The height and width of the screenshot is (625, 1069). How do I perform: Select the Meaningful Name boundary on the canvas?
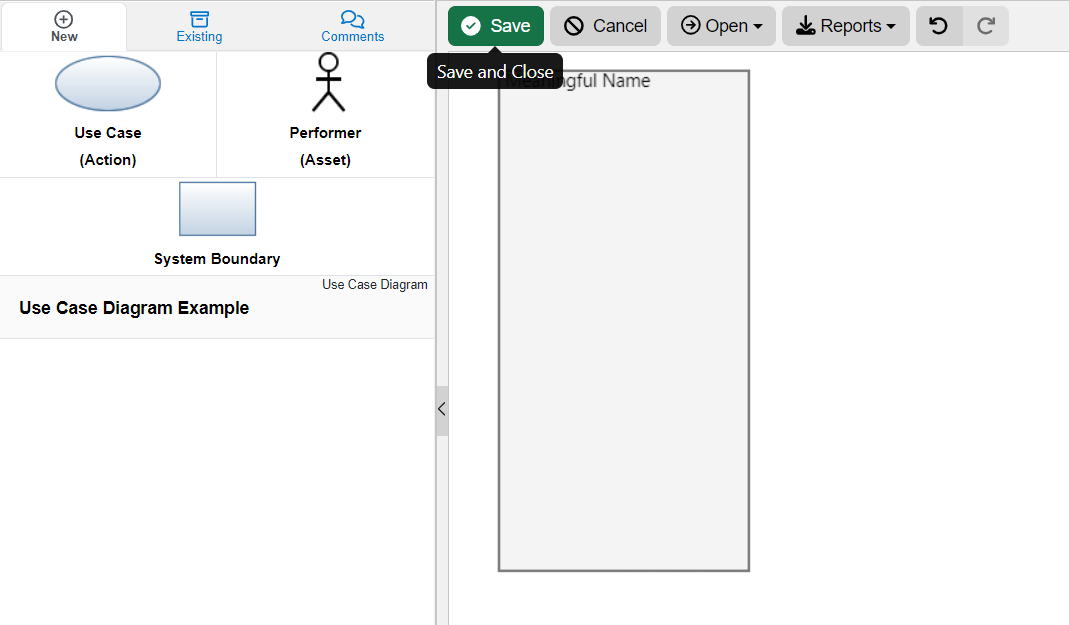pos(623,320)
